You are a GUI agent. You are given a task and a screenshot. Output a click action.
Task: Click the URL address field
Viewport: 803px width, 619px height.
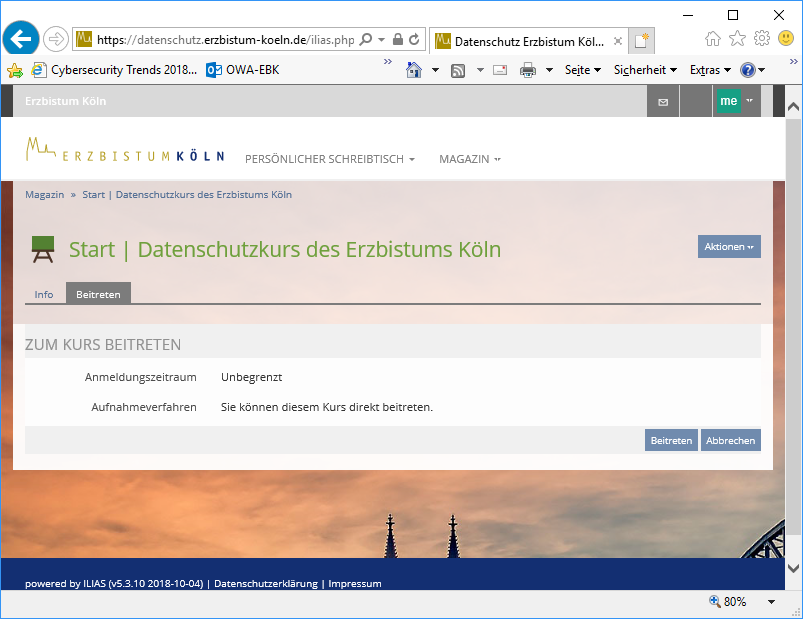pyautogui.click(x=225, y=40)
